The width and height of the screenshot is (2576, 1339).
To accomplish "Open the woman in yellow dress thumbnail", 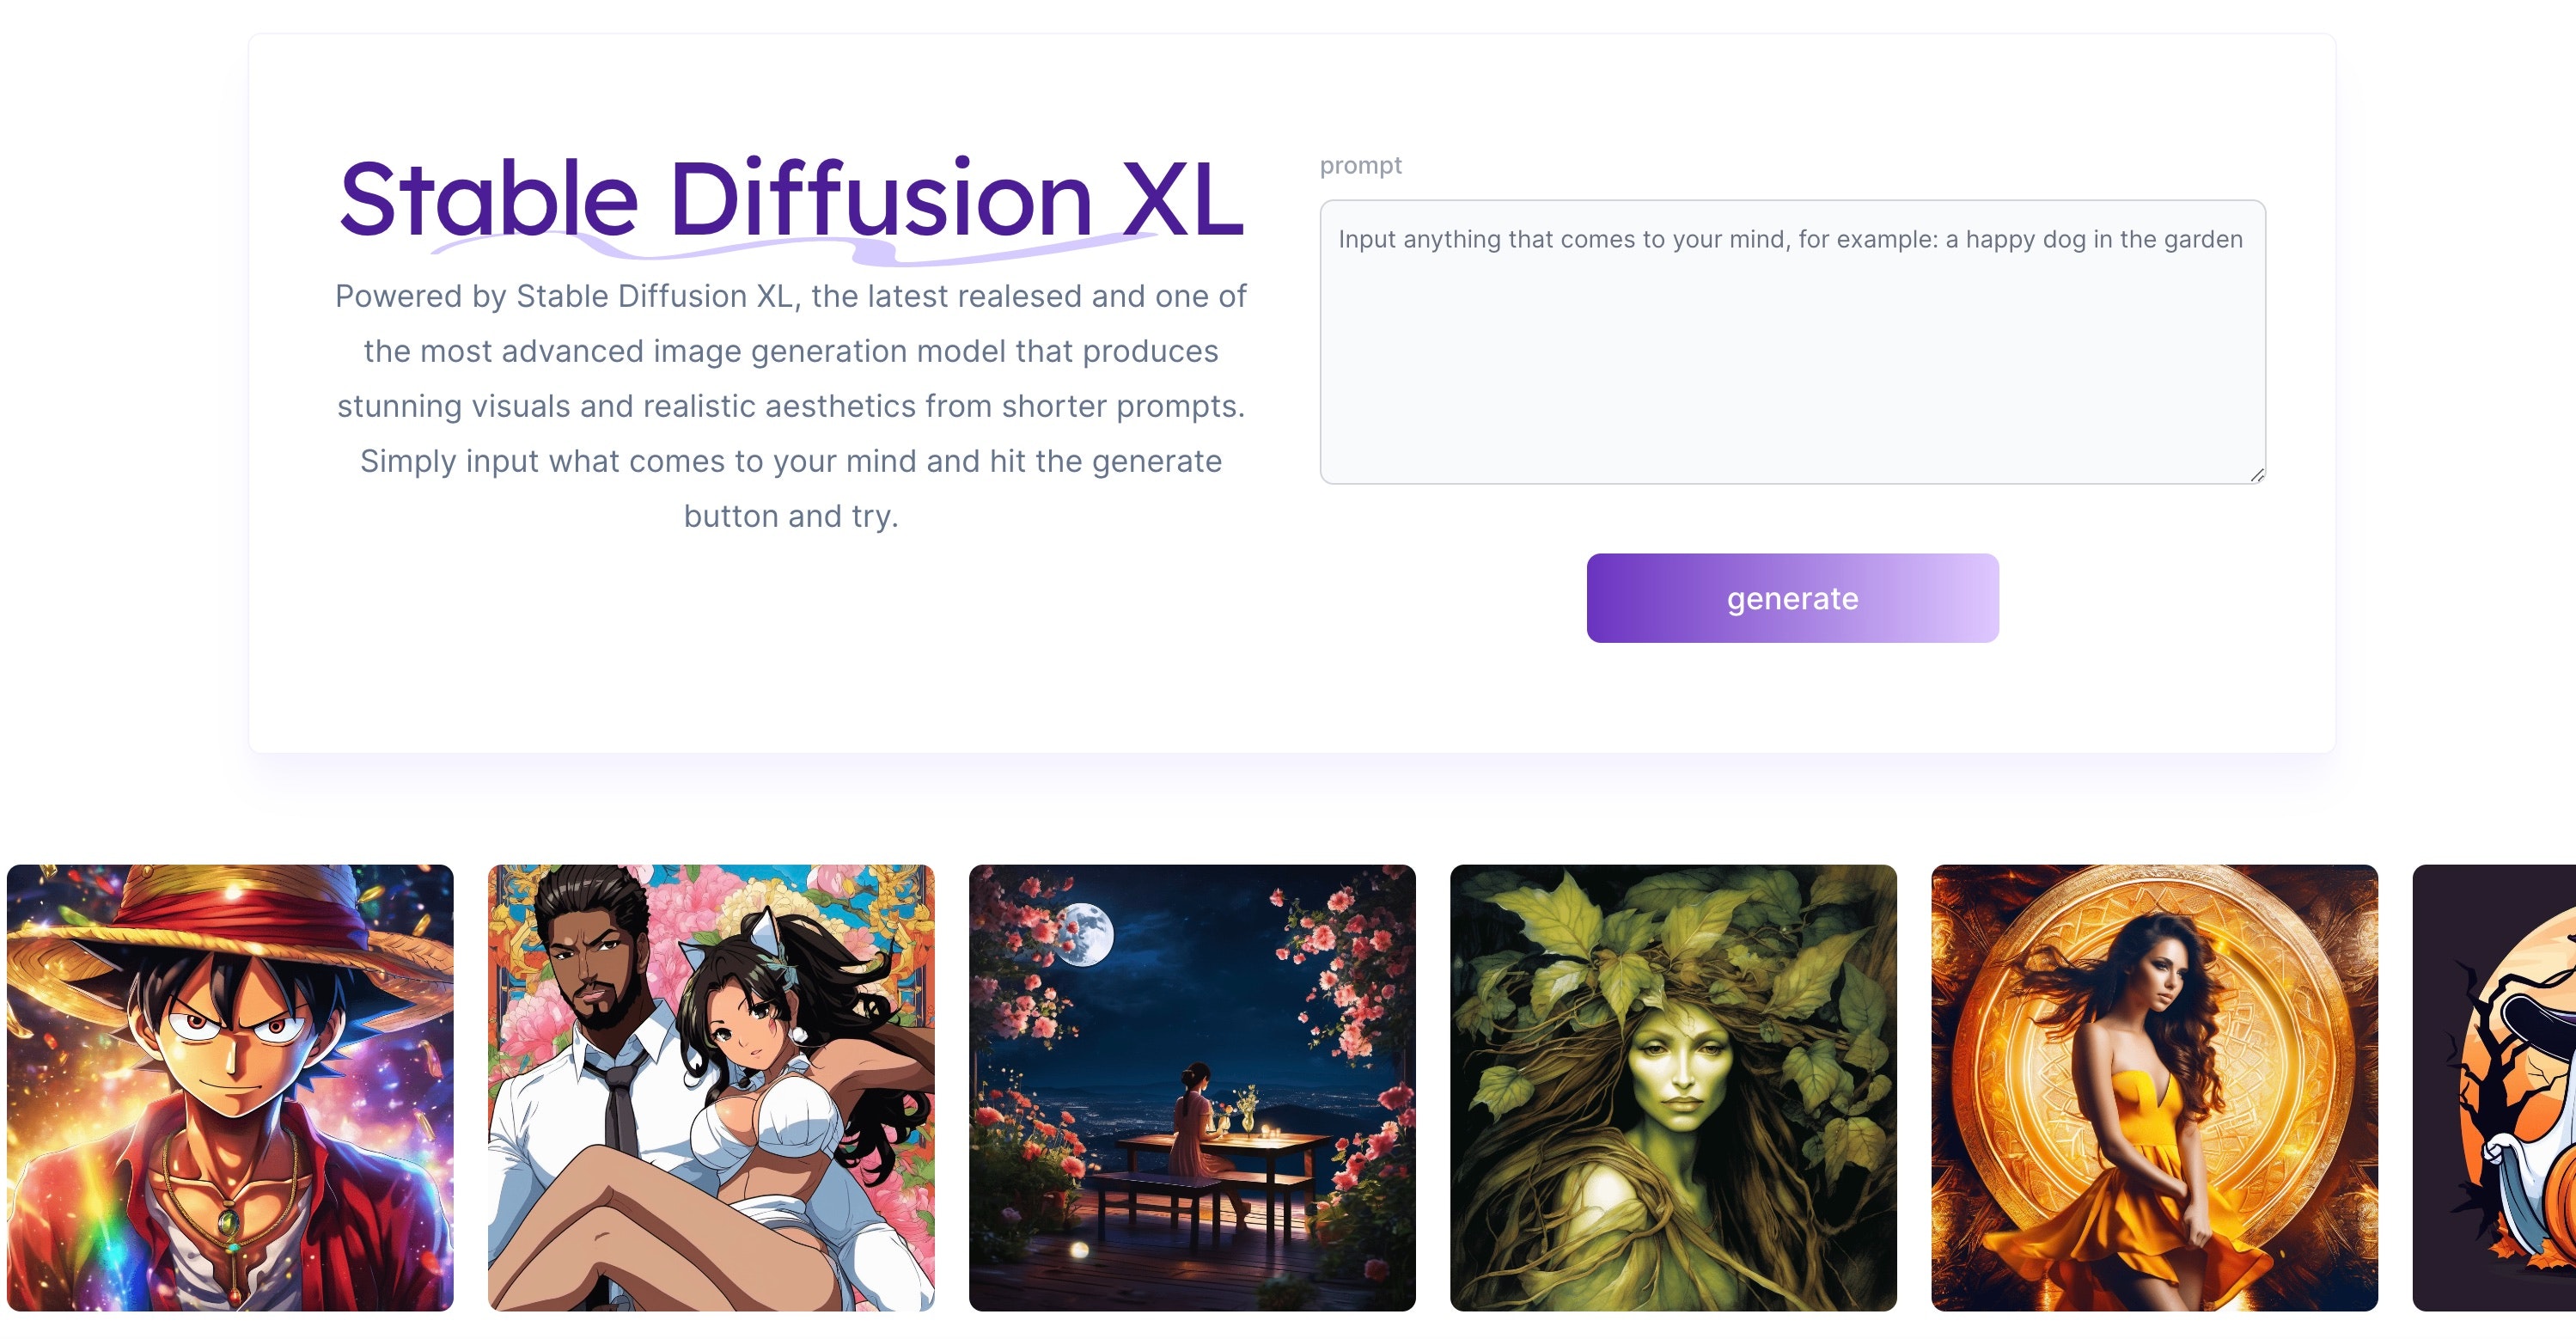I will coord(2154,1088).
